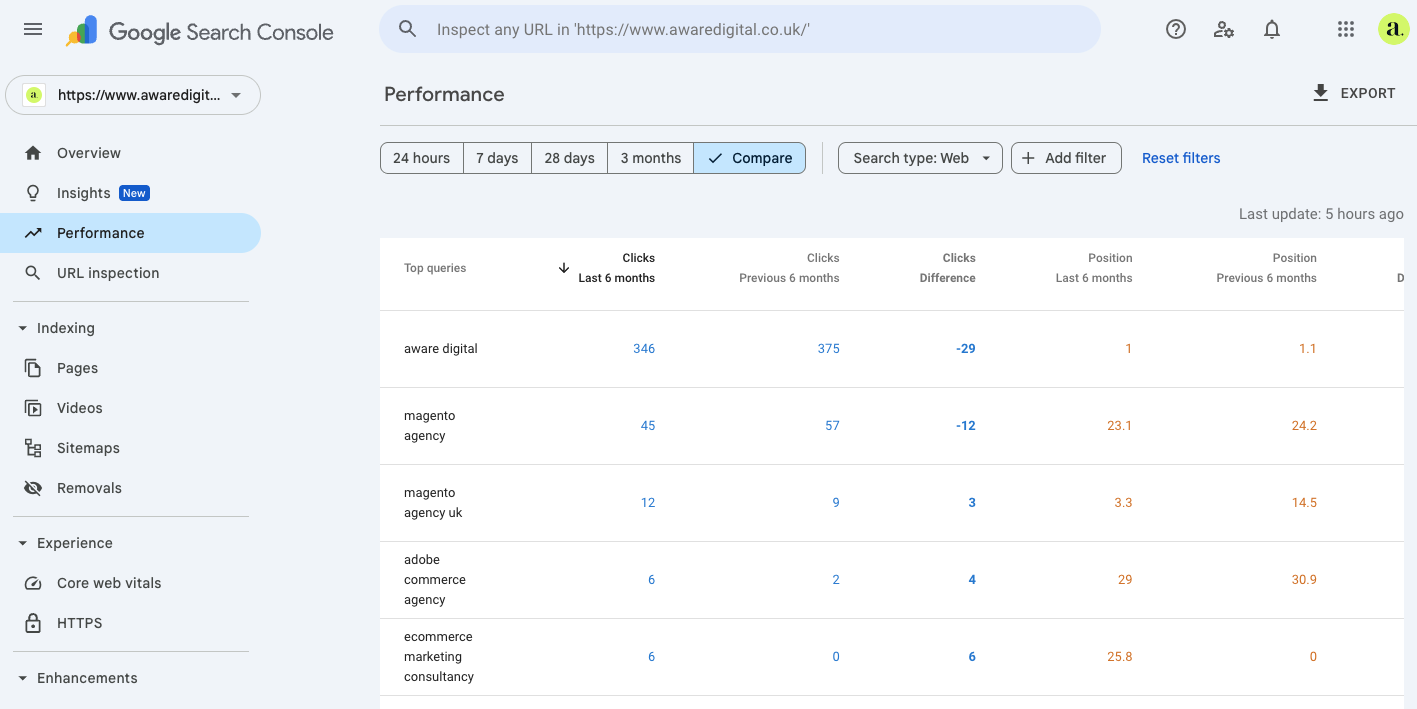Click the Performance trend icon
The image size is (1417, 709).
tap(33, 233)
